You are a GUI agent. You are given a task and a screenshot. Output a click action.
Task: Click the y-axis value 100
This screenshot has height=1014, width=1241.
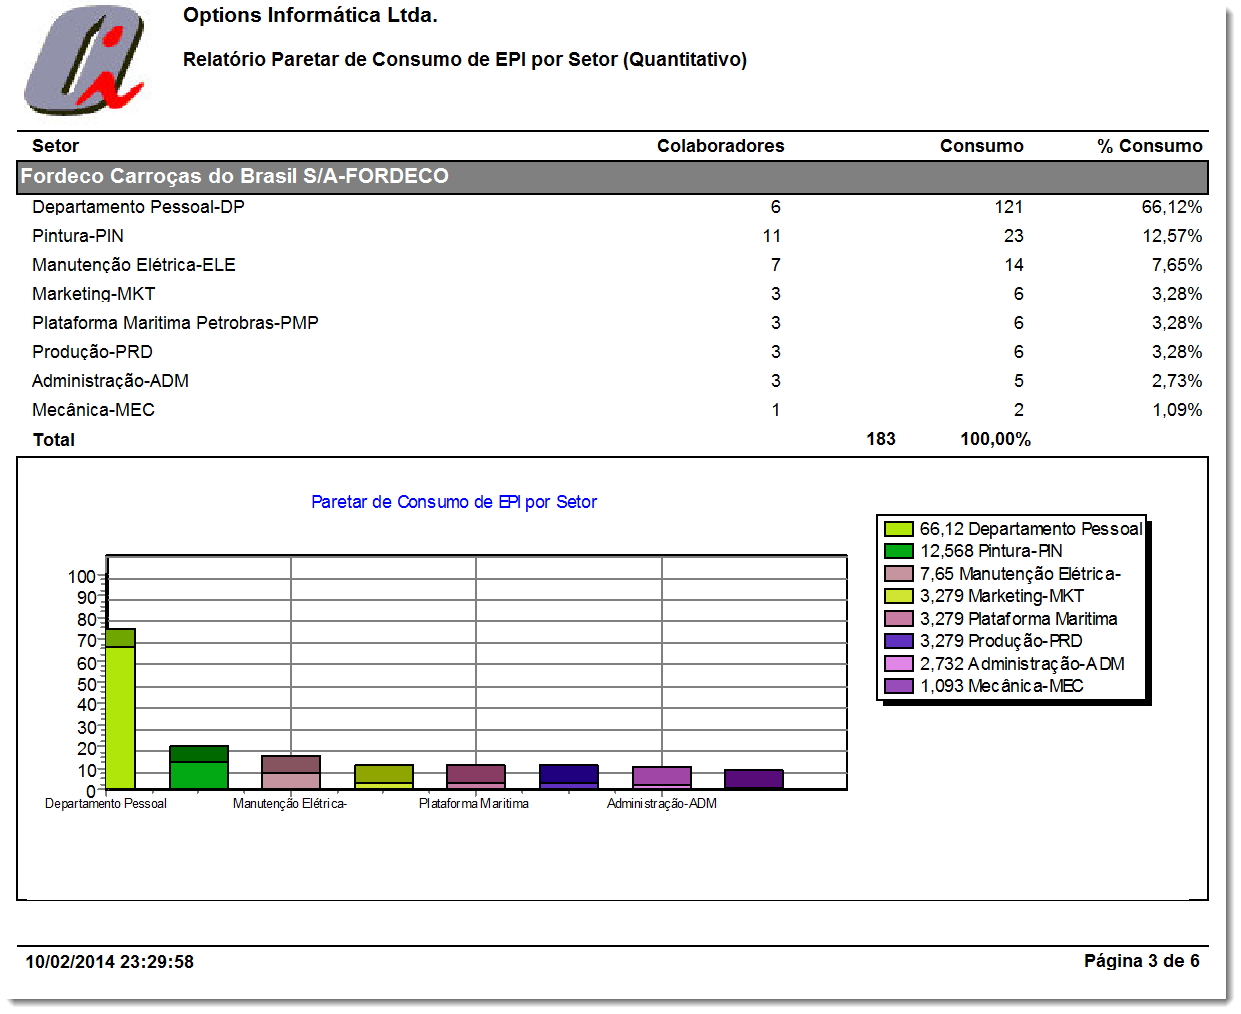82,577
